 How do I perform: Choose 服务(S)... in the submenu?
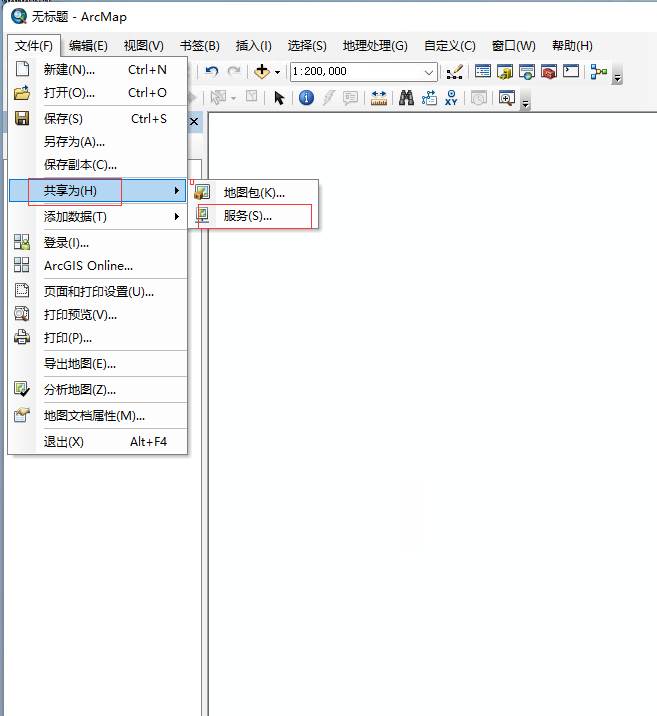(x=253, y=216)
